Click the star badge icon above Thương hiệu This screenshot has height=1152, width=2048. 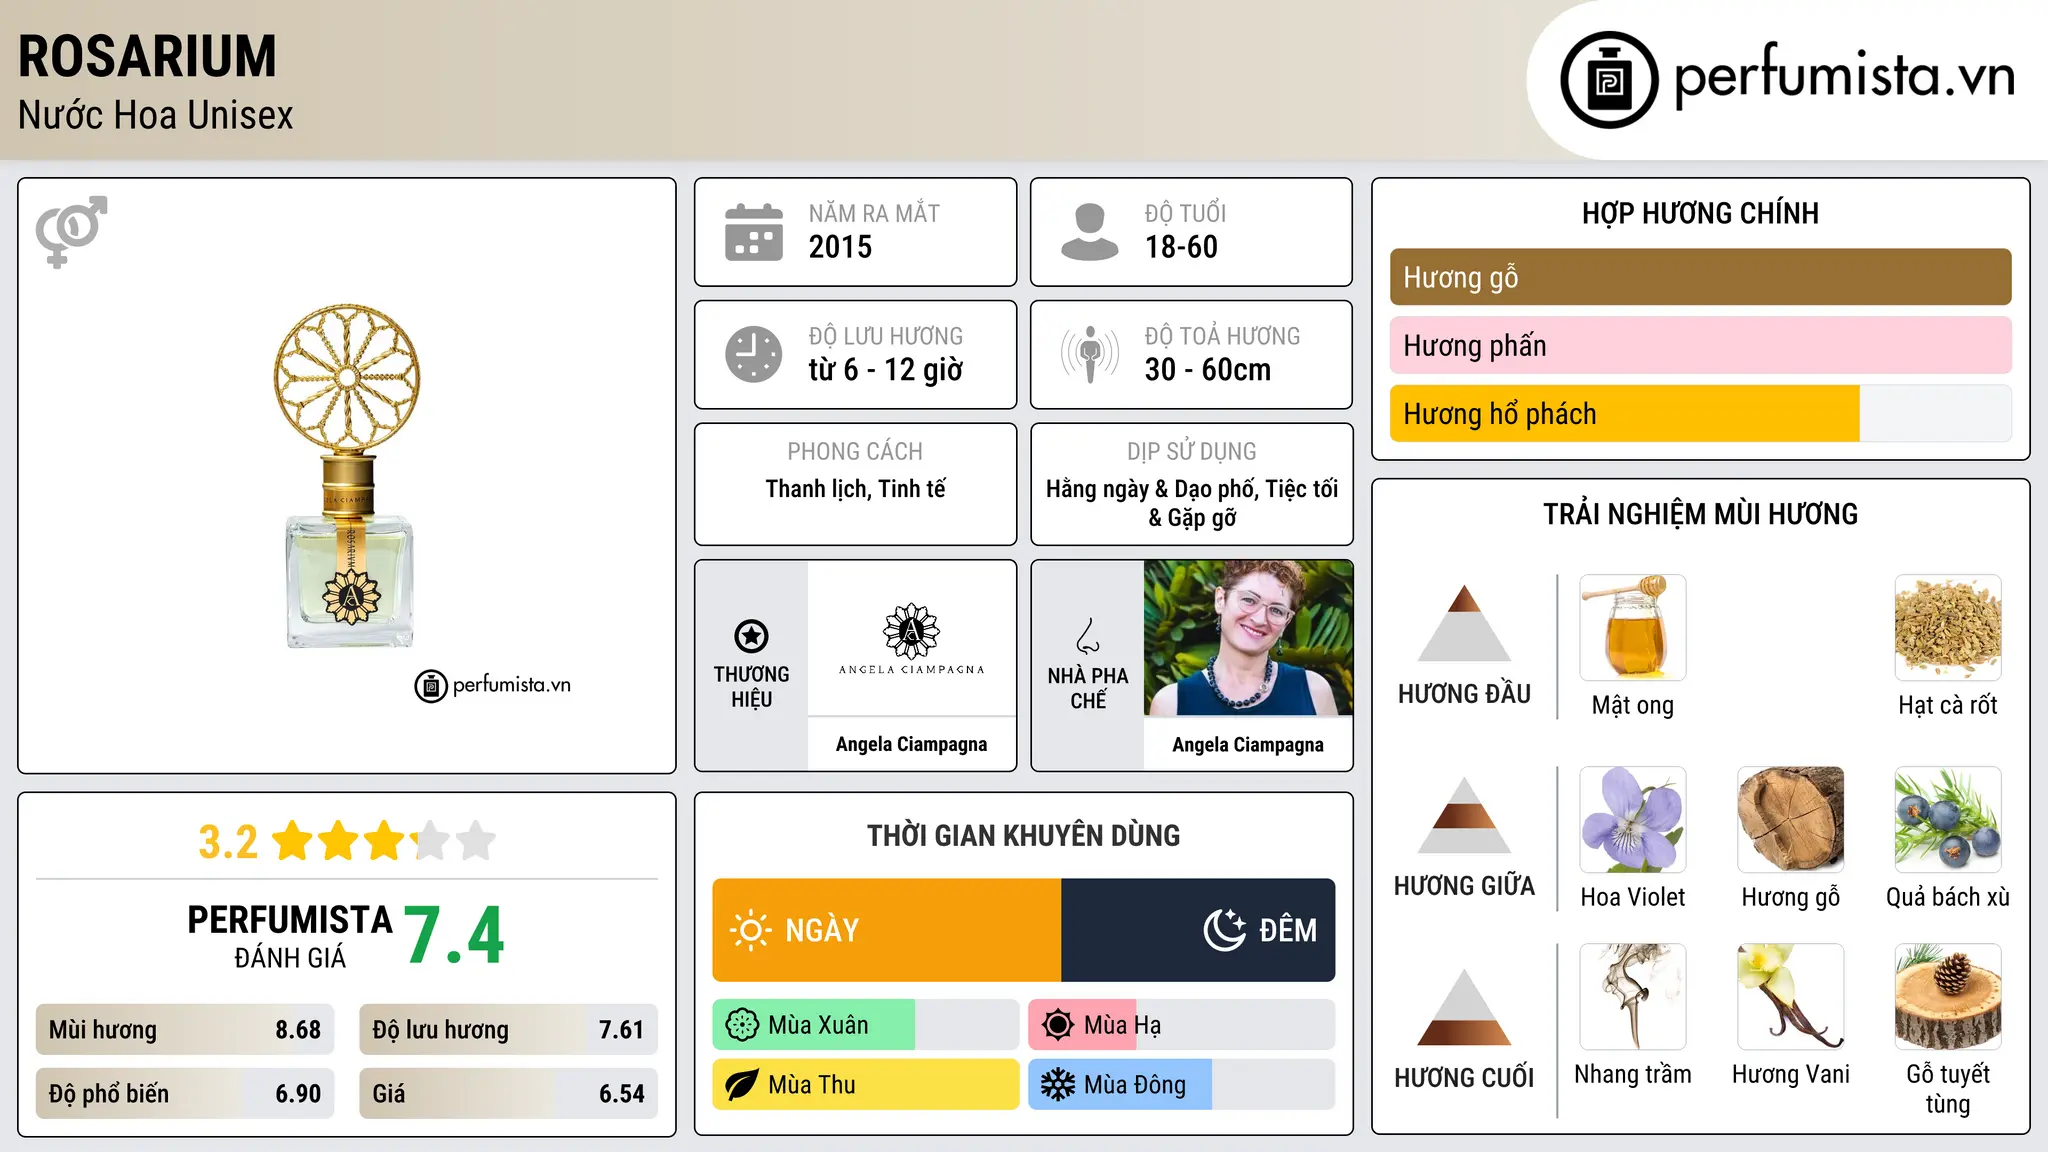pyautogui.click(x=751, y=635)
